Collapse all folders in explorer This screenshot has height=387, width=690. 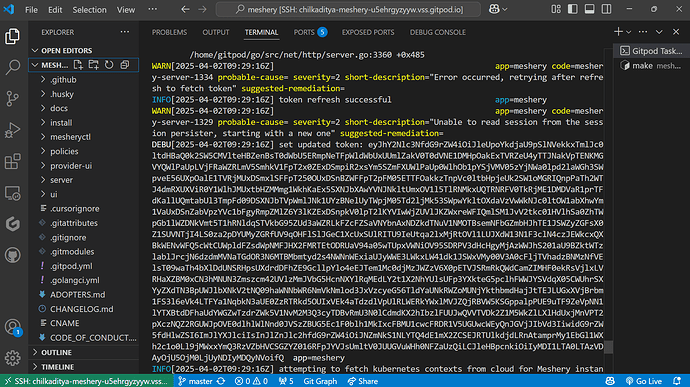click(x=125, y=65)
